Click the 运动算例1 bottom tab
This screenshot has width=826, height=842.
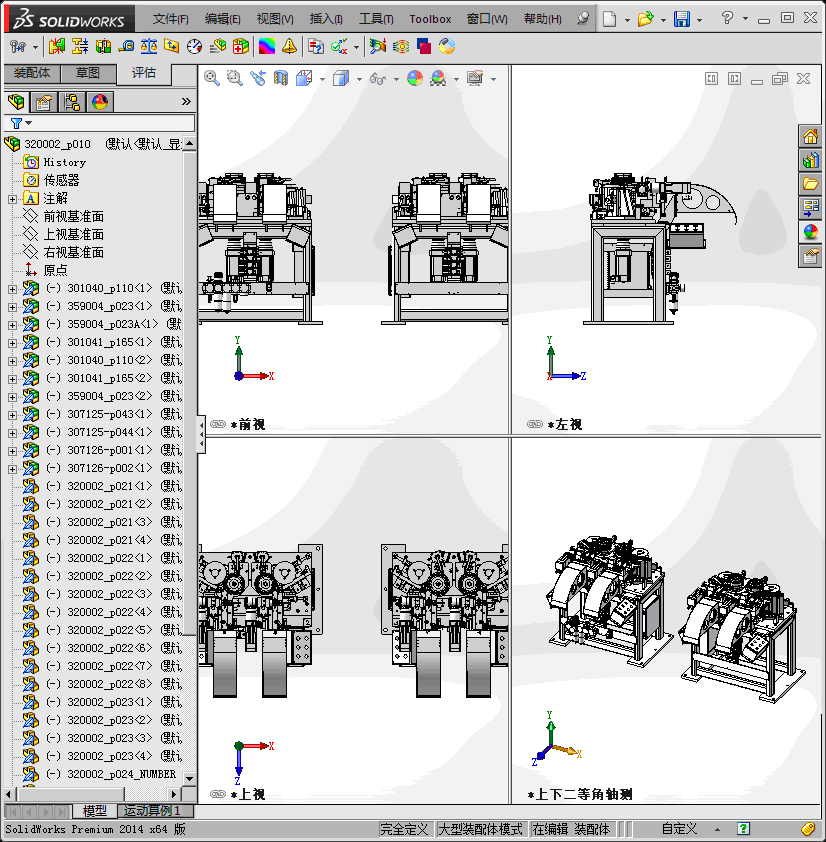153,811
